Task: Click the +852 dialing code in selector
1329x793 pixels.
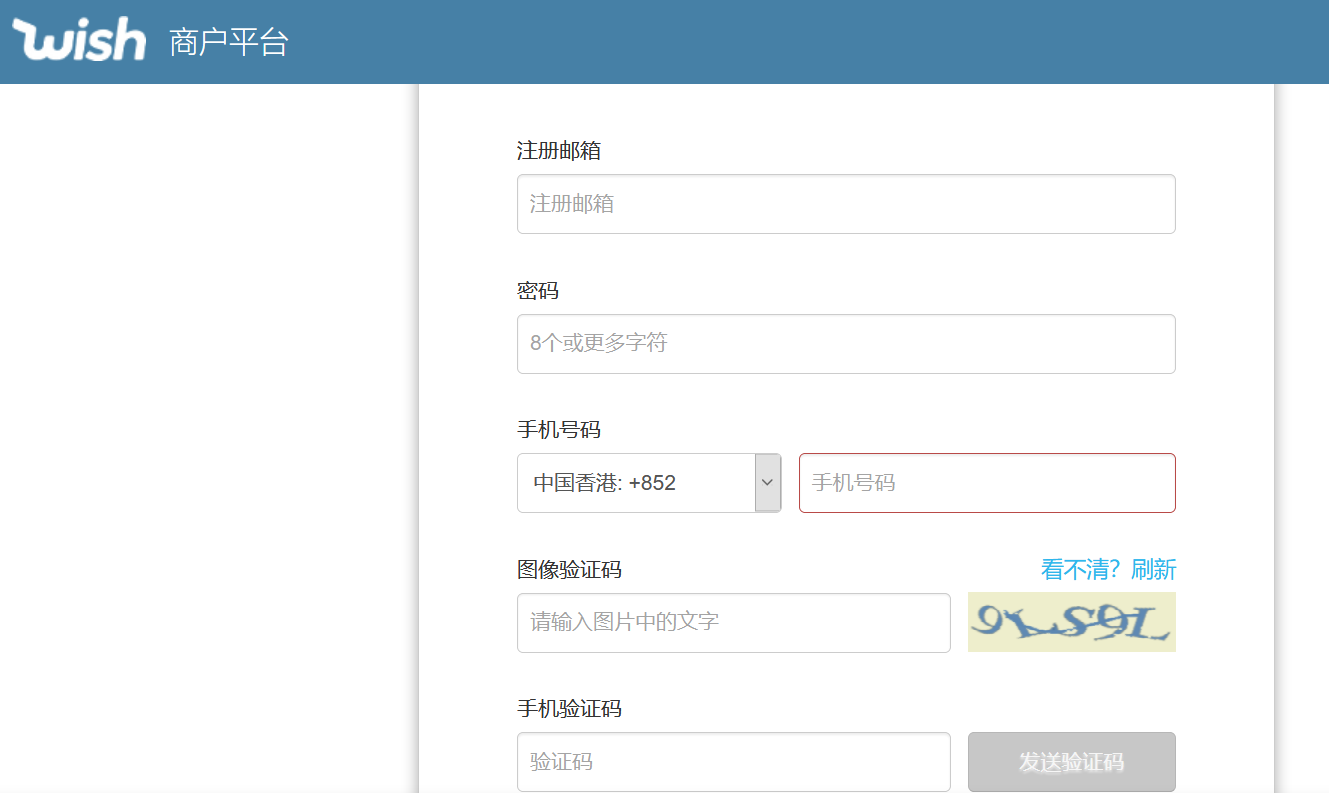Action: click(x=652, y=483)
